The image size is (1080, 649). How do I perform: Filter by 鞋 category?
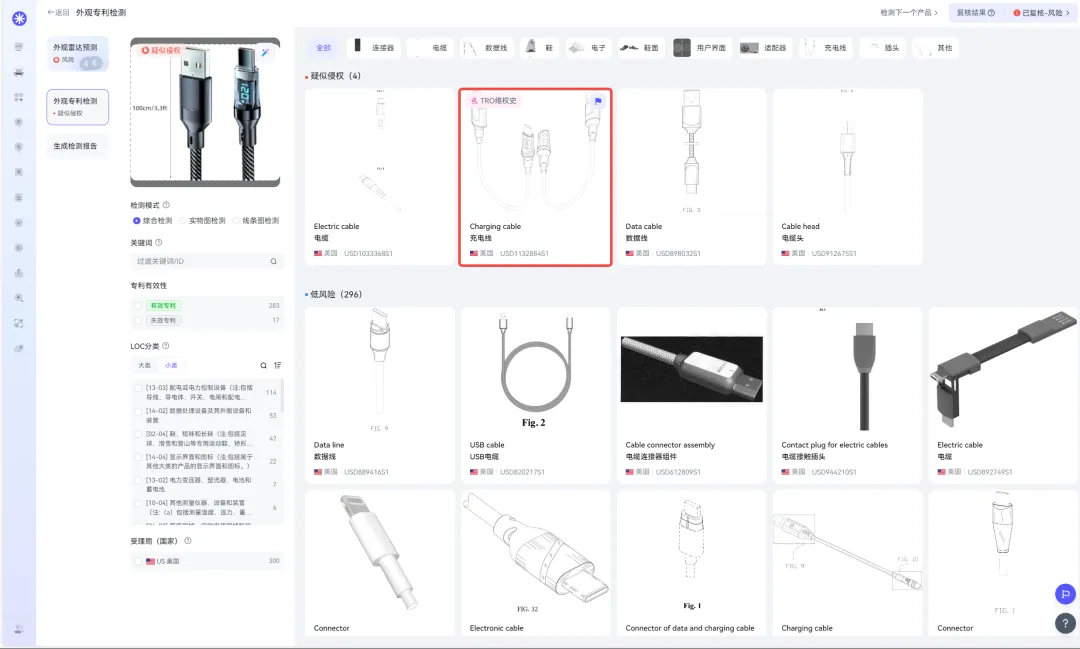[x=540, y=48]
